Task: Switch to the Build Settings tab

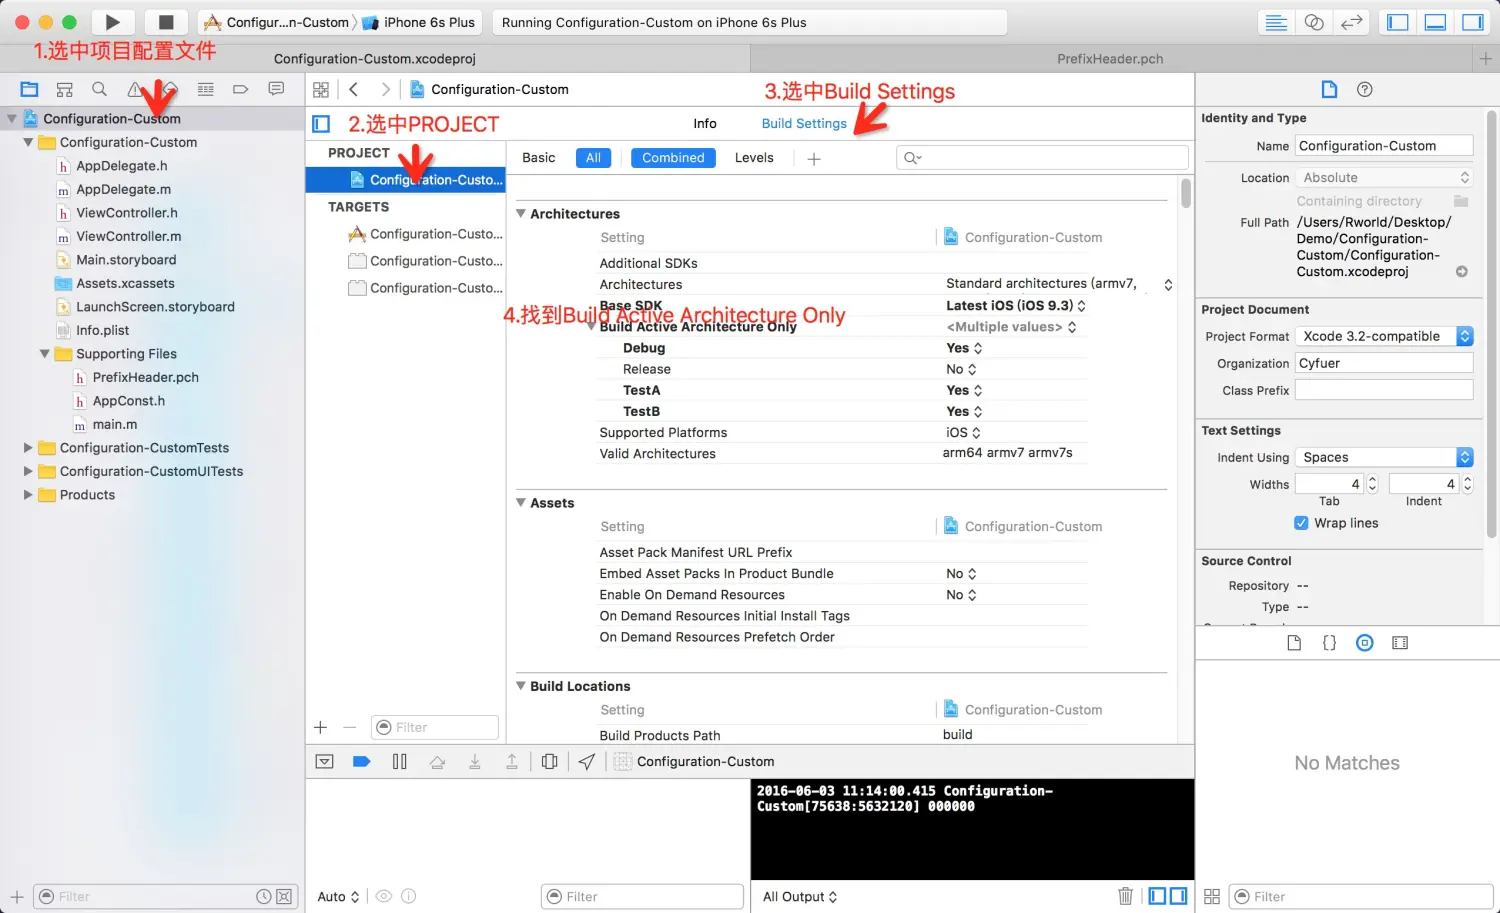Action: click(x=804, y=124)
